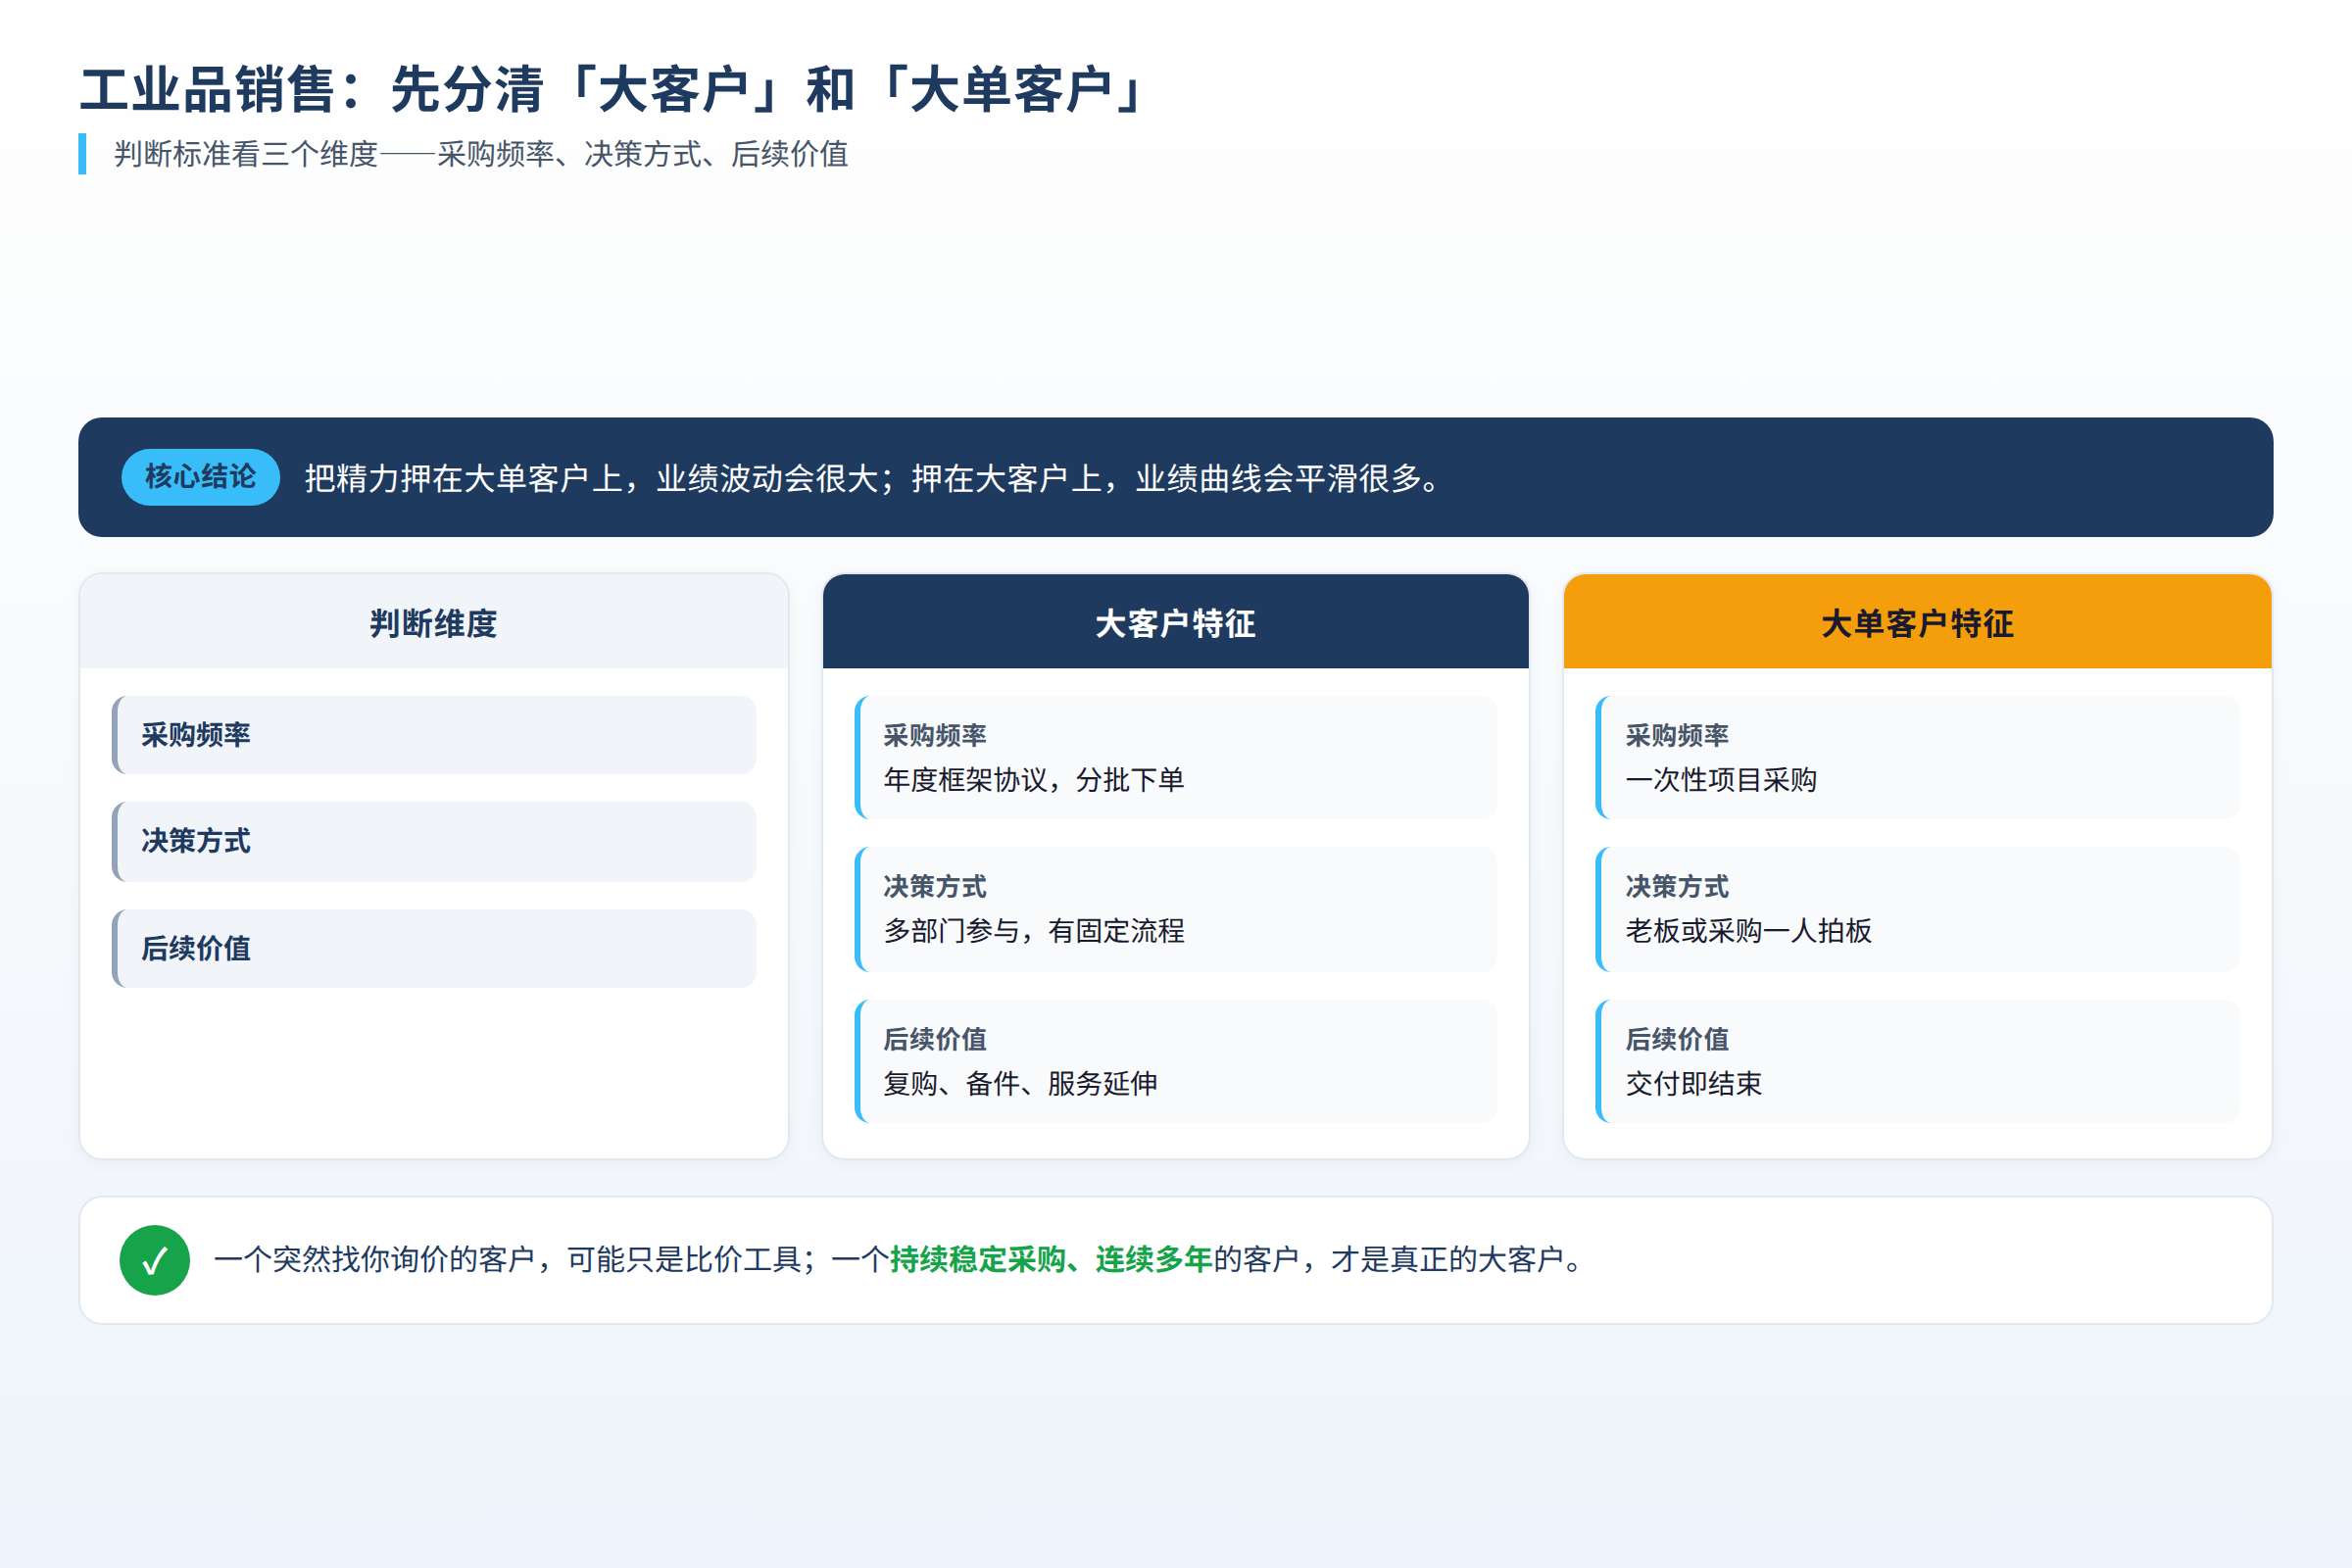The image size is (2352, 1568).
Task: Click the green highlighted text 持续稳定采购、连续多年
Action: tap(1051, 1259)
